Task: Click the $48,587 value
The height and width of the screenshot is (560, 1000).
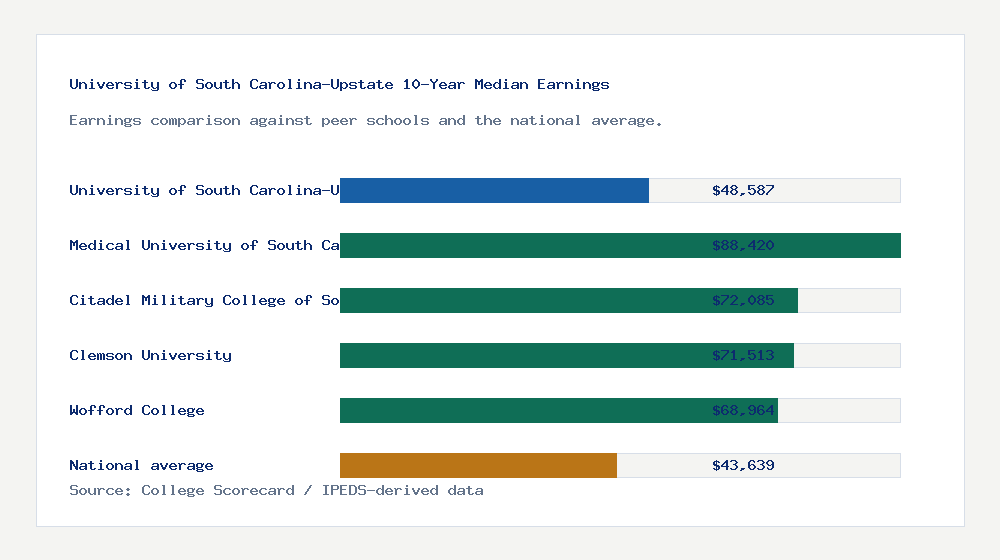Action: click(x=743, y=190)
